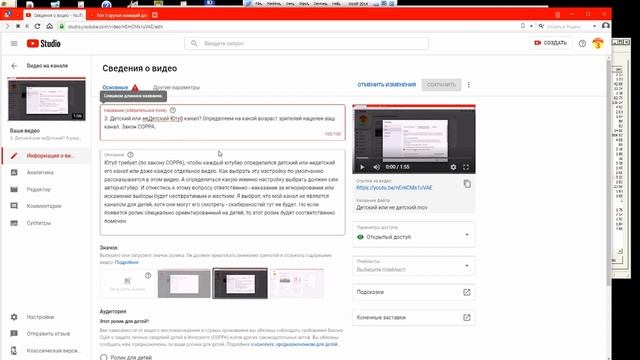Open the account avatar menu

tap(598, 43)
